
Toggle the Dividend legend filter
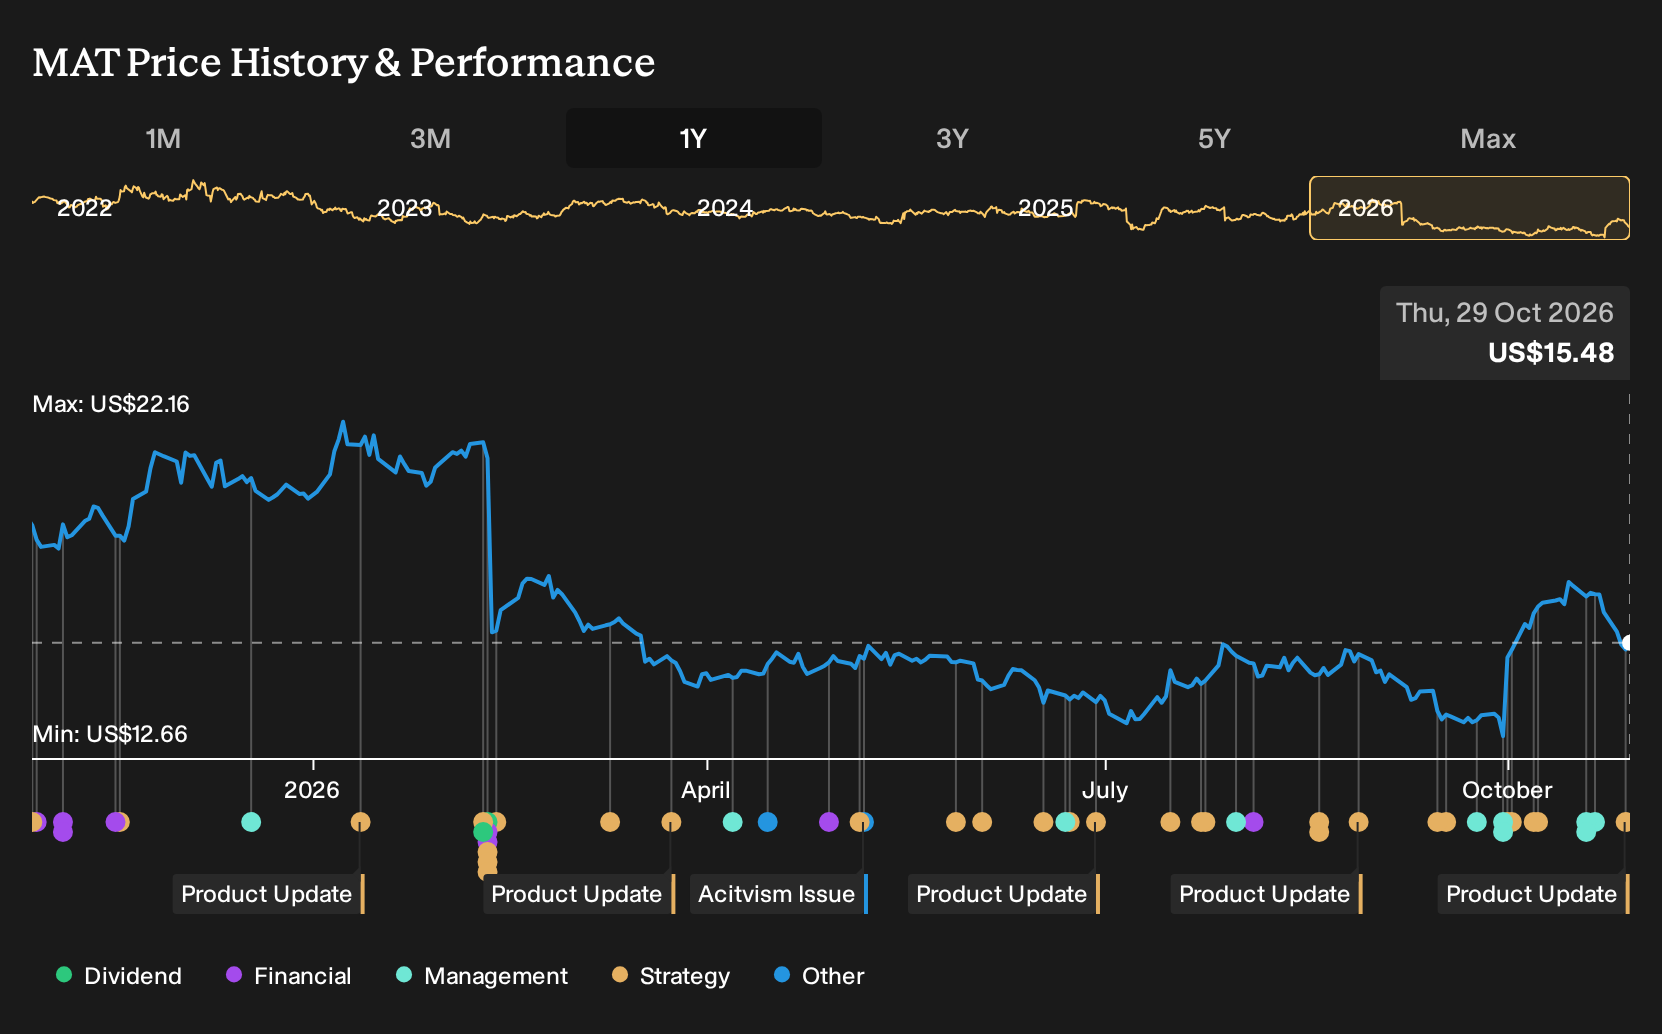119,976
